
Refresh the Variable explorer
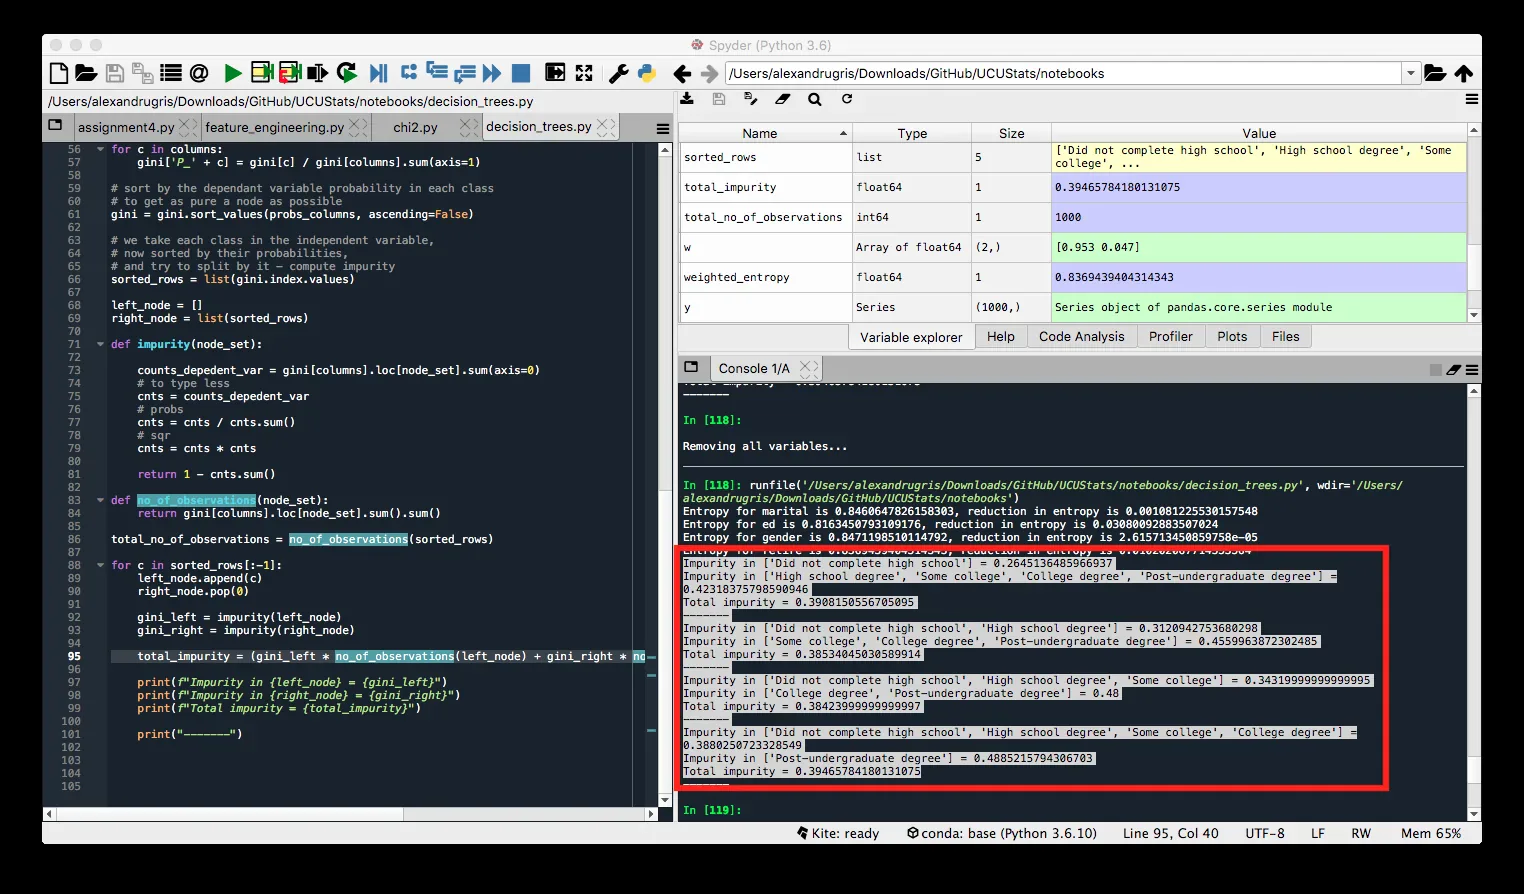click(847, 99)
